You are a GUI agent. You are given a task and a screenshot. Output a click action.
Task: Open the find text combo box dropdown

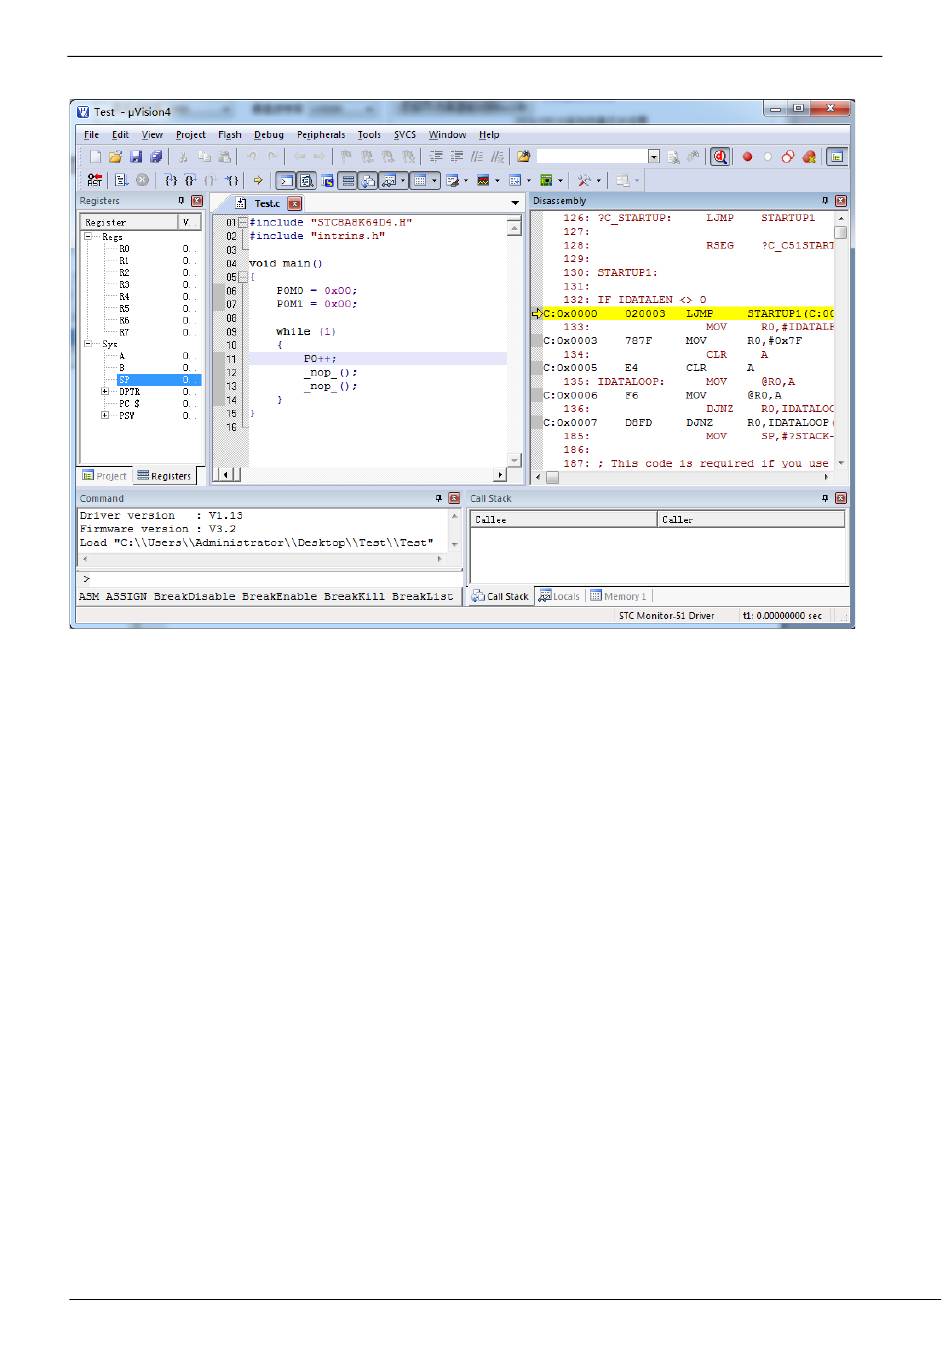[654, 156]
